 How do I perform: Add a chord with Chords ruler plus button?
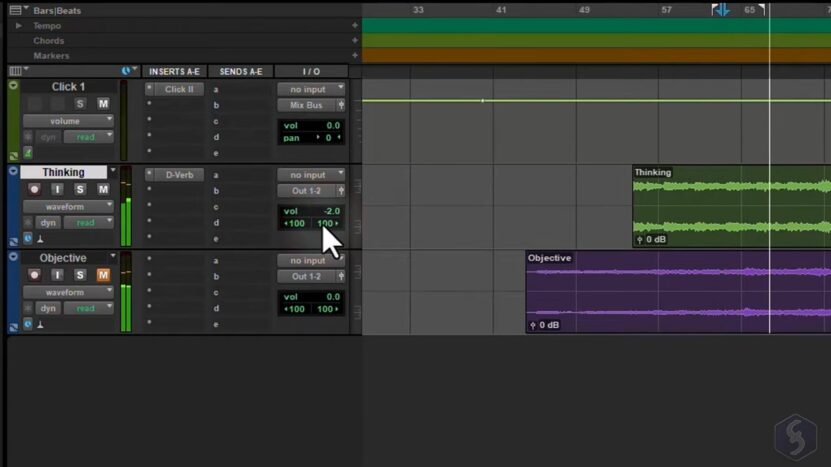click(x=355, y=40)
